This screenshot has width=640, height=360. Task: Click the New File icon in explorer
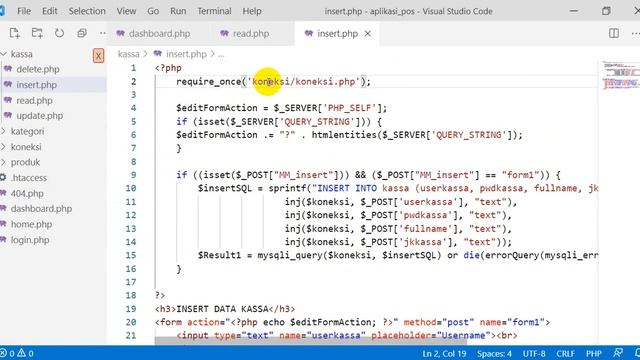tap(15, 33)
